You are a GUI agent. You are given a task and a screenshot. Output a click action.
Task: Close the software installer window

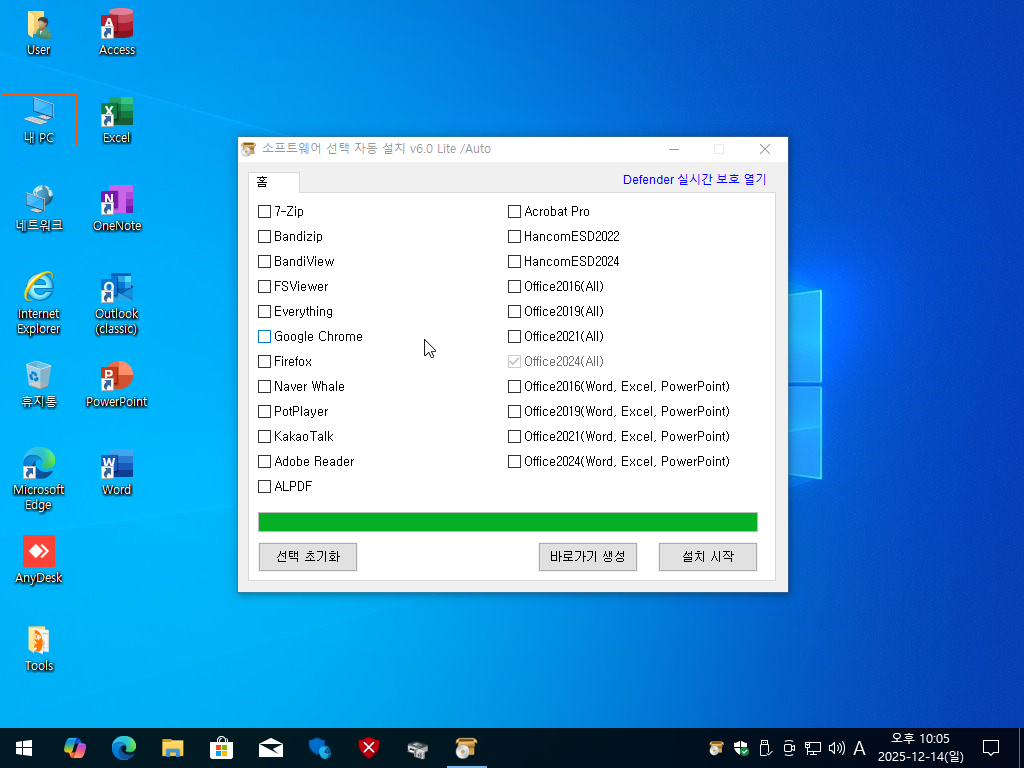[x=765, y=149]
